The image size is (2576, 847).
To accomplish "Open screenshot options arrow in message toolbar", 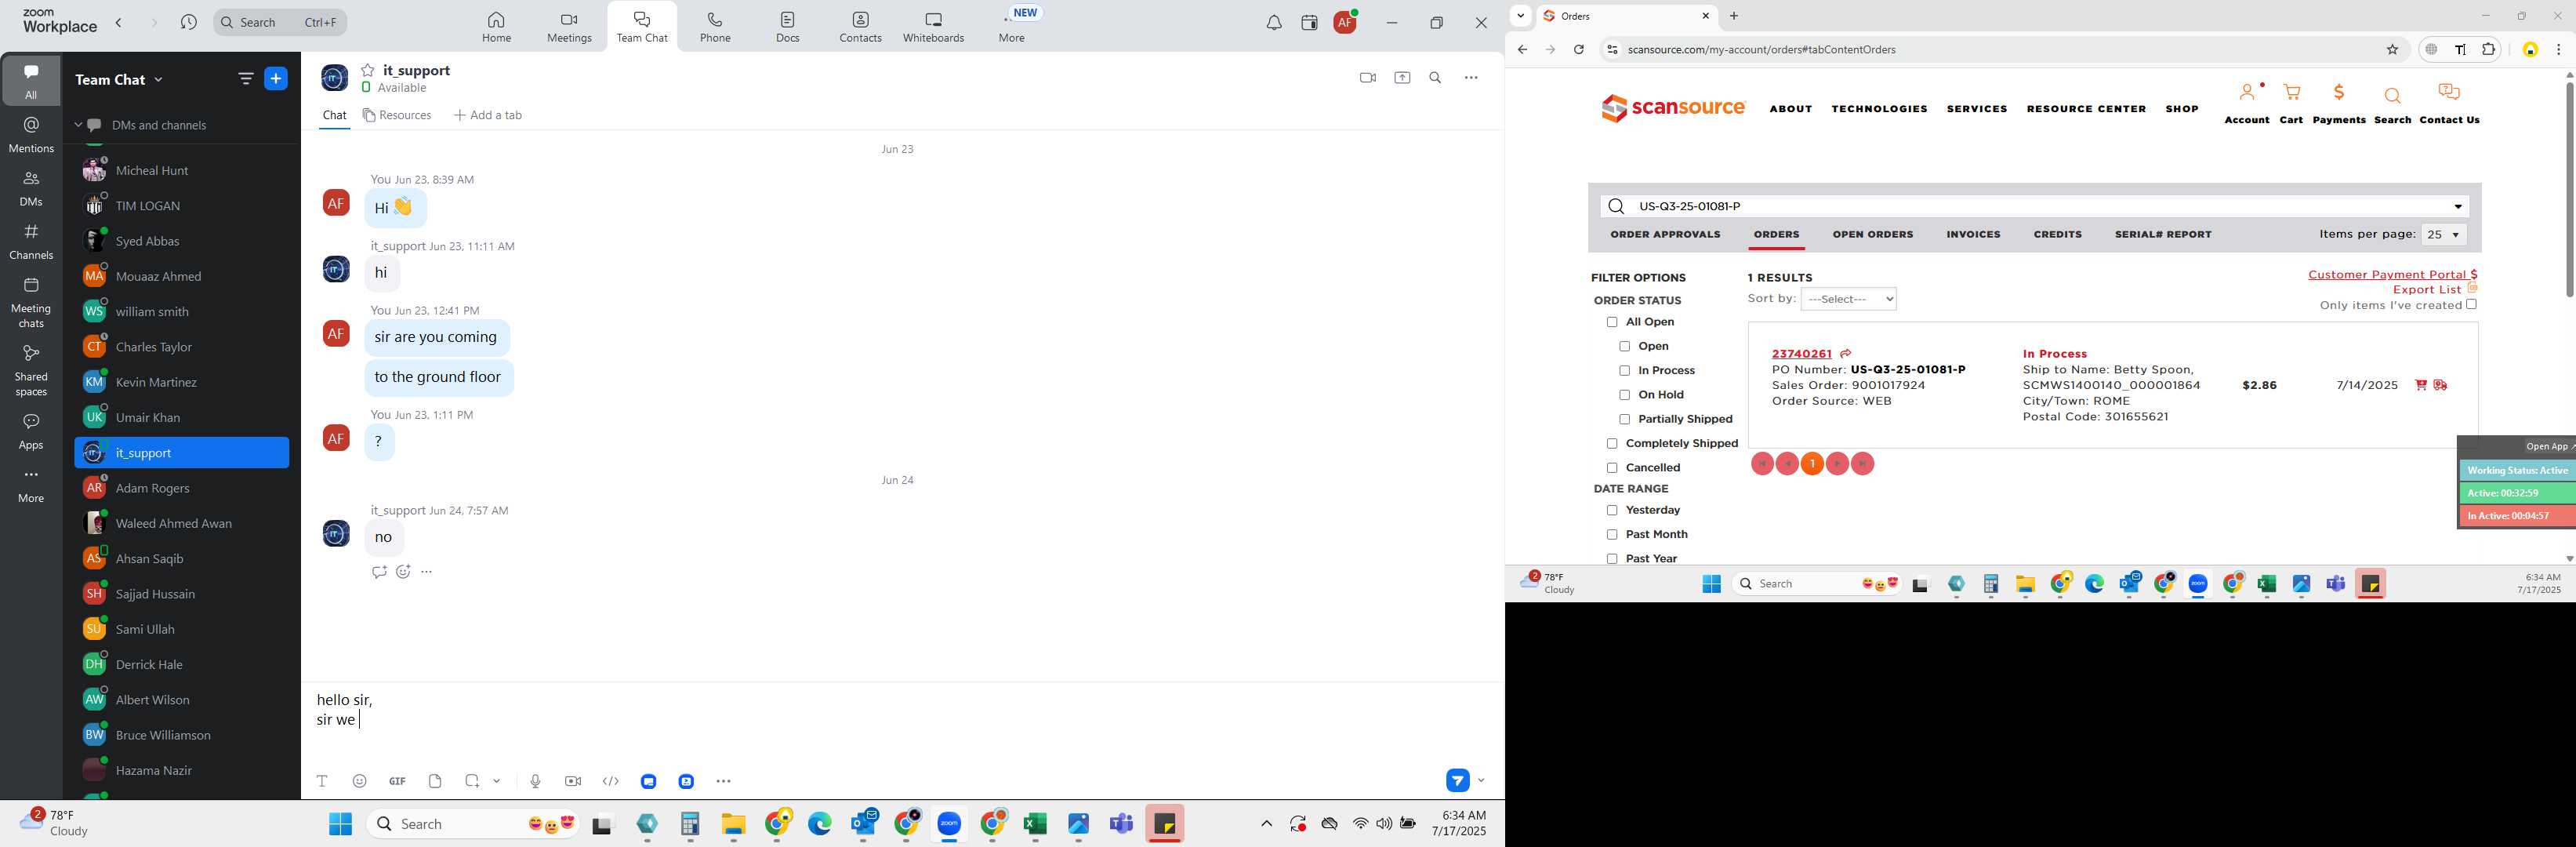I will coord(497,781).
